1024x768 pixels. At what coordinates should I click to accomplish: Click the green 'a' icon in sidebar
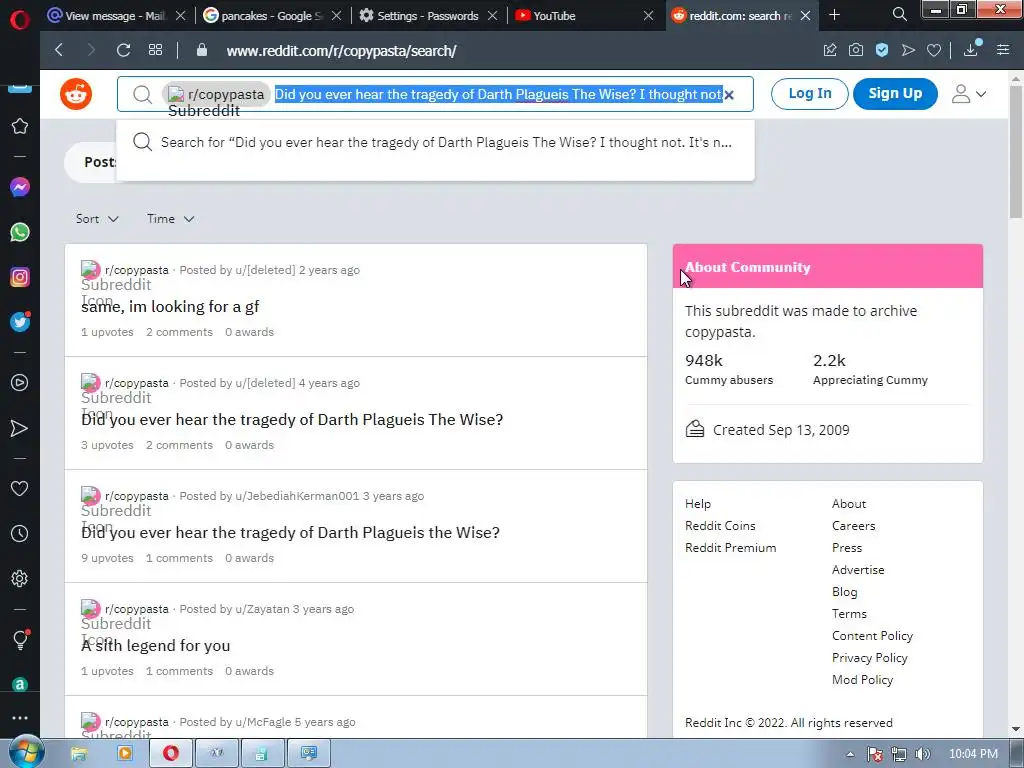[x=20, y=684]
